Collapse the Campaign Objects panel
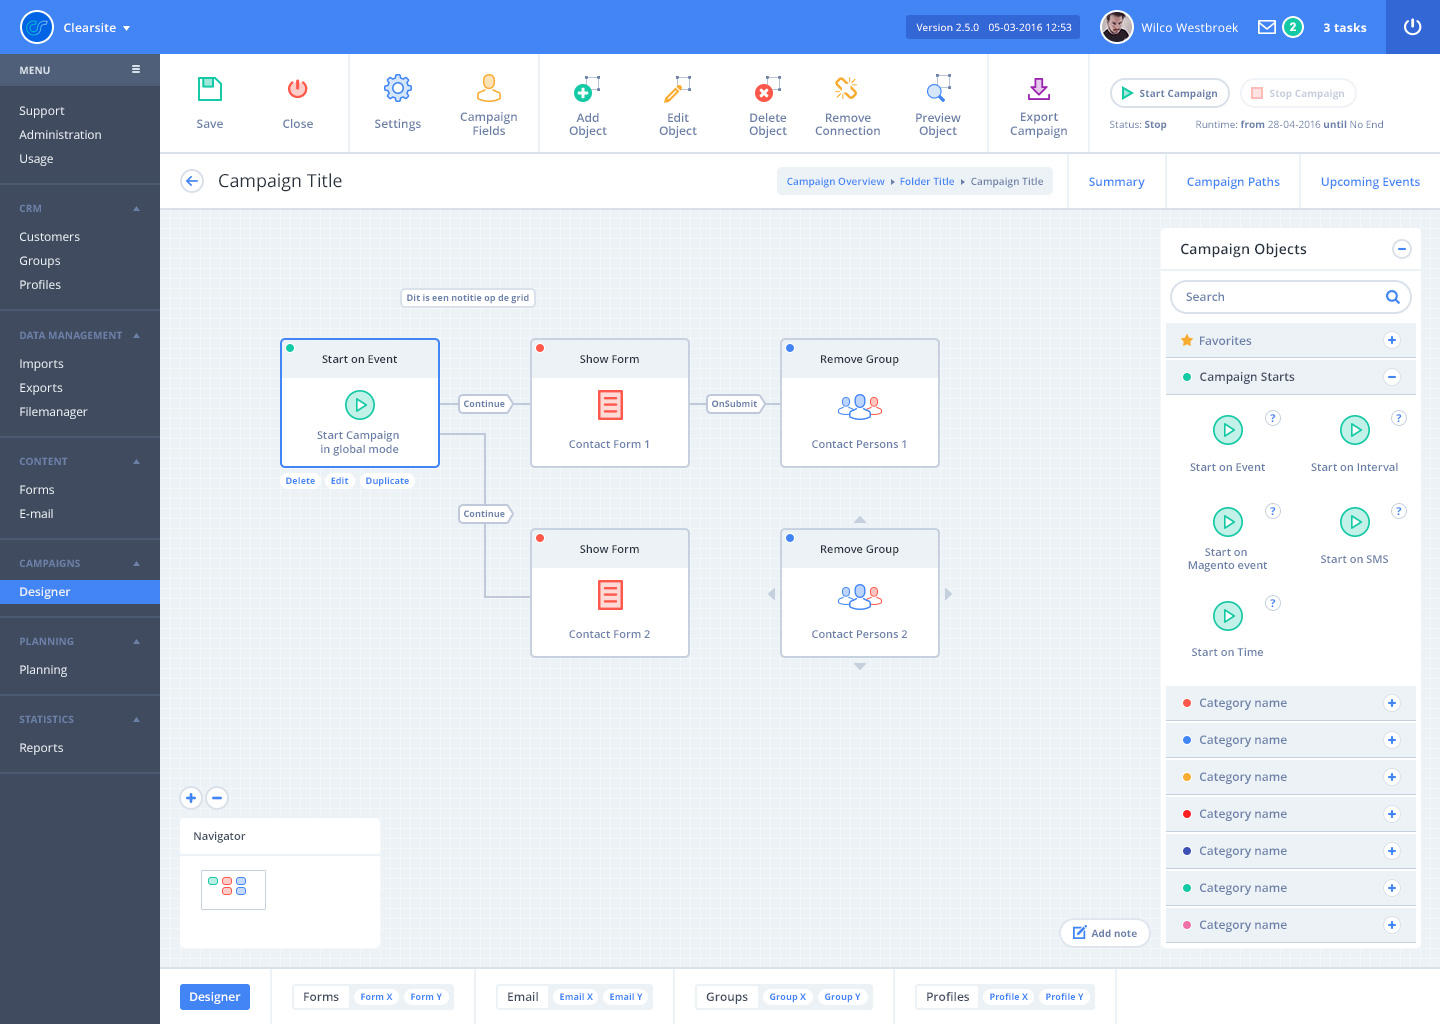 [x=1402, y=249]
